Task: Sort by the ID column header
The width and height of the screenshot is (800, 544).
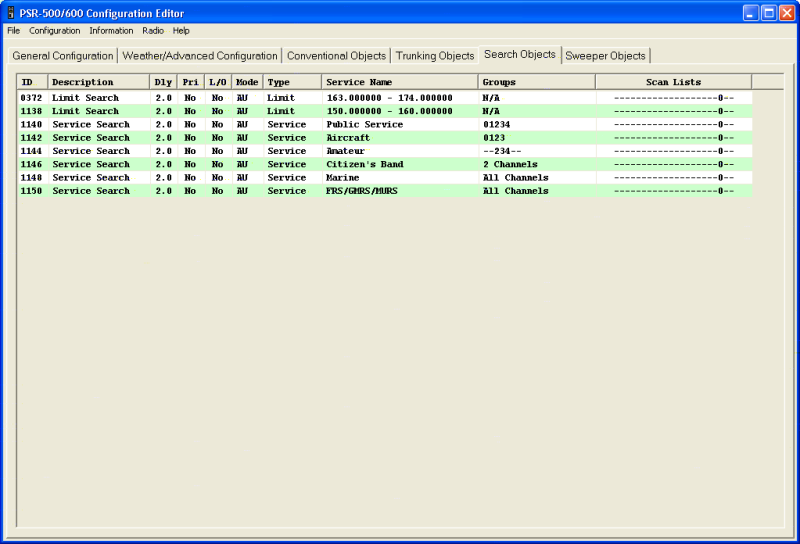Action: coord(32,82)
